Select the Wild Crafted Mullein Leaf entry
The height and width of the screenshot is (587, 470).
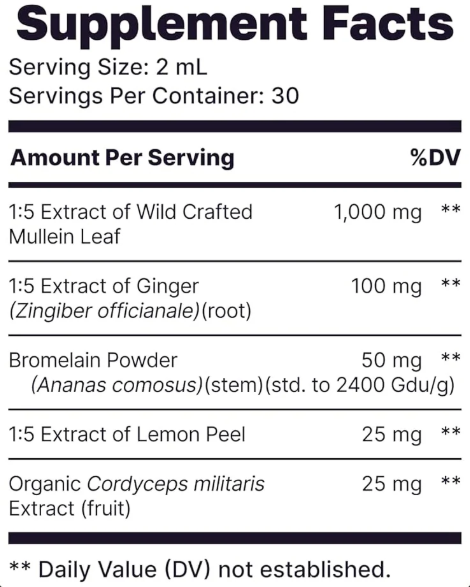click(131, 224)
